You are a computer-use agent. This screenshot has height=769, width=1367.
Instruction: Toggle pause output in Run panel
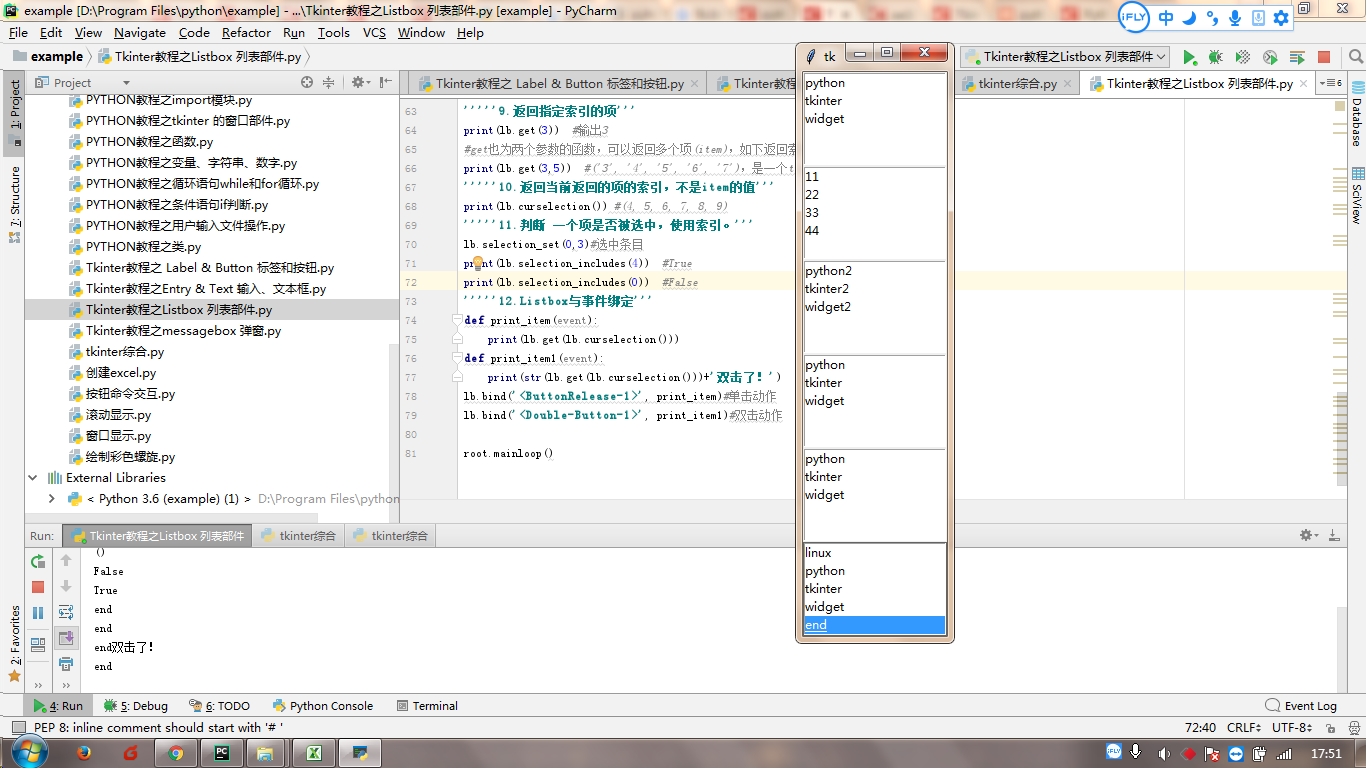38,613
